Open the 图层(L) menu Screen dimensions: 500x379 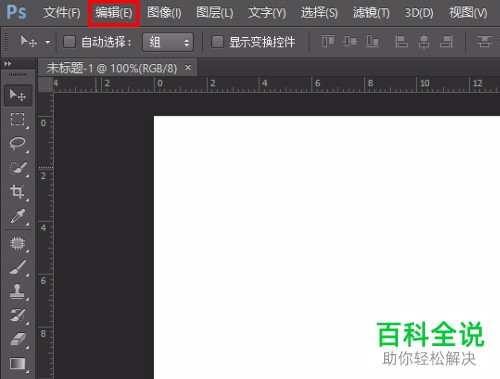215,13
